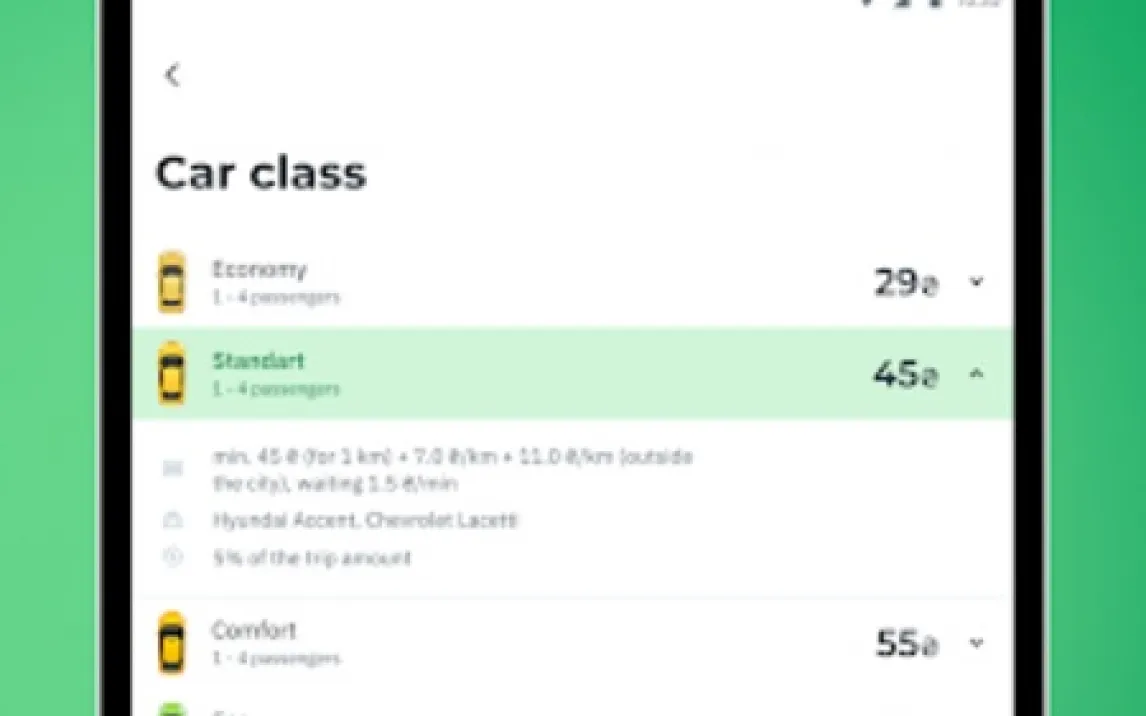Click the Hyundai Accent, Chevrolet Lacetti text
The image size is (1146, 716).
(365, 520)
